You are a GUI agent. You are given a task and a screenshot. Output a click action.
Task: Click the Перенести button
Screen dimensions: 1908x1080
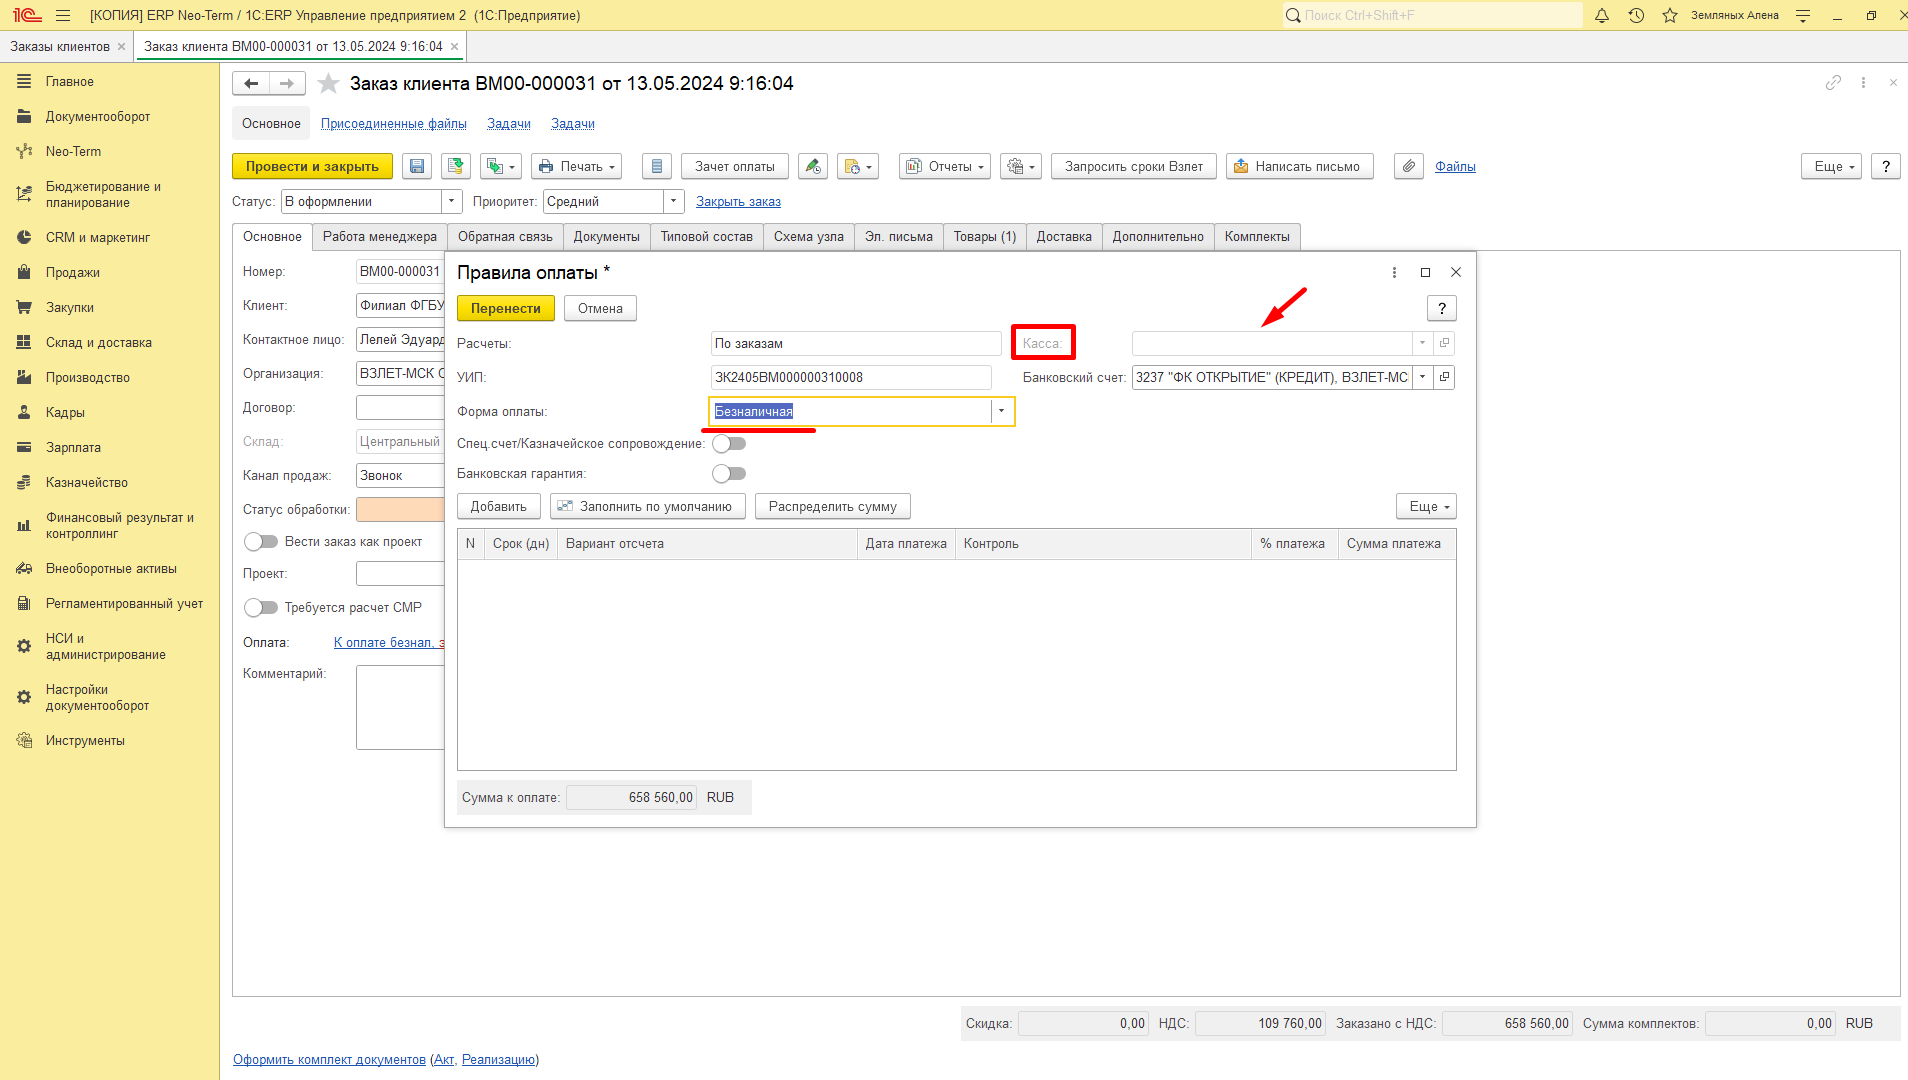506,309
